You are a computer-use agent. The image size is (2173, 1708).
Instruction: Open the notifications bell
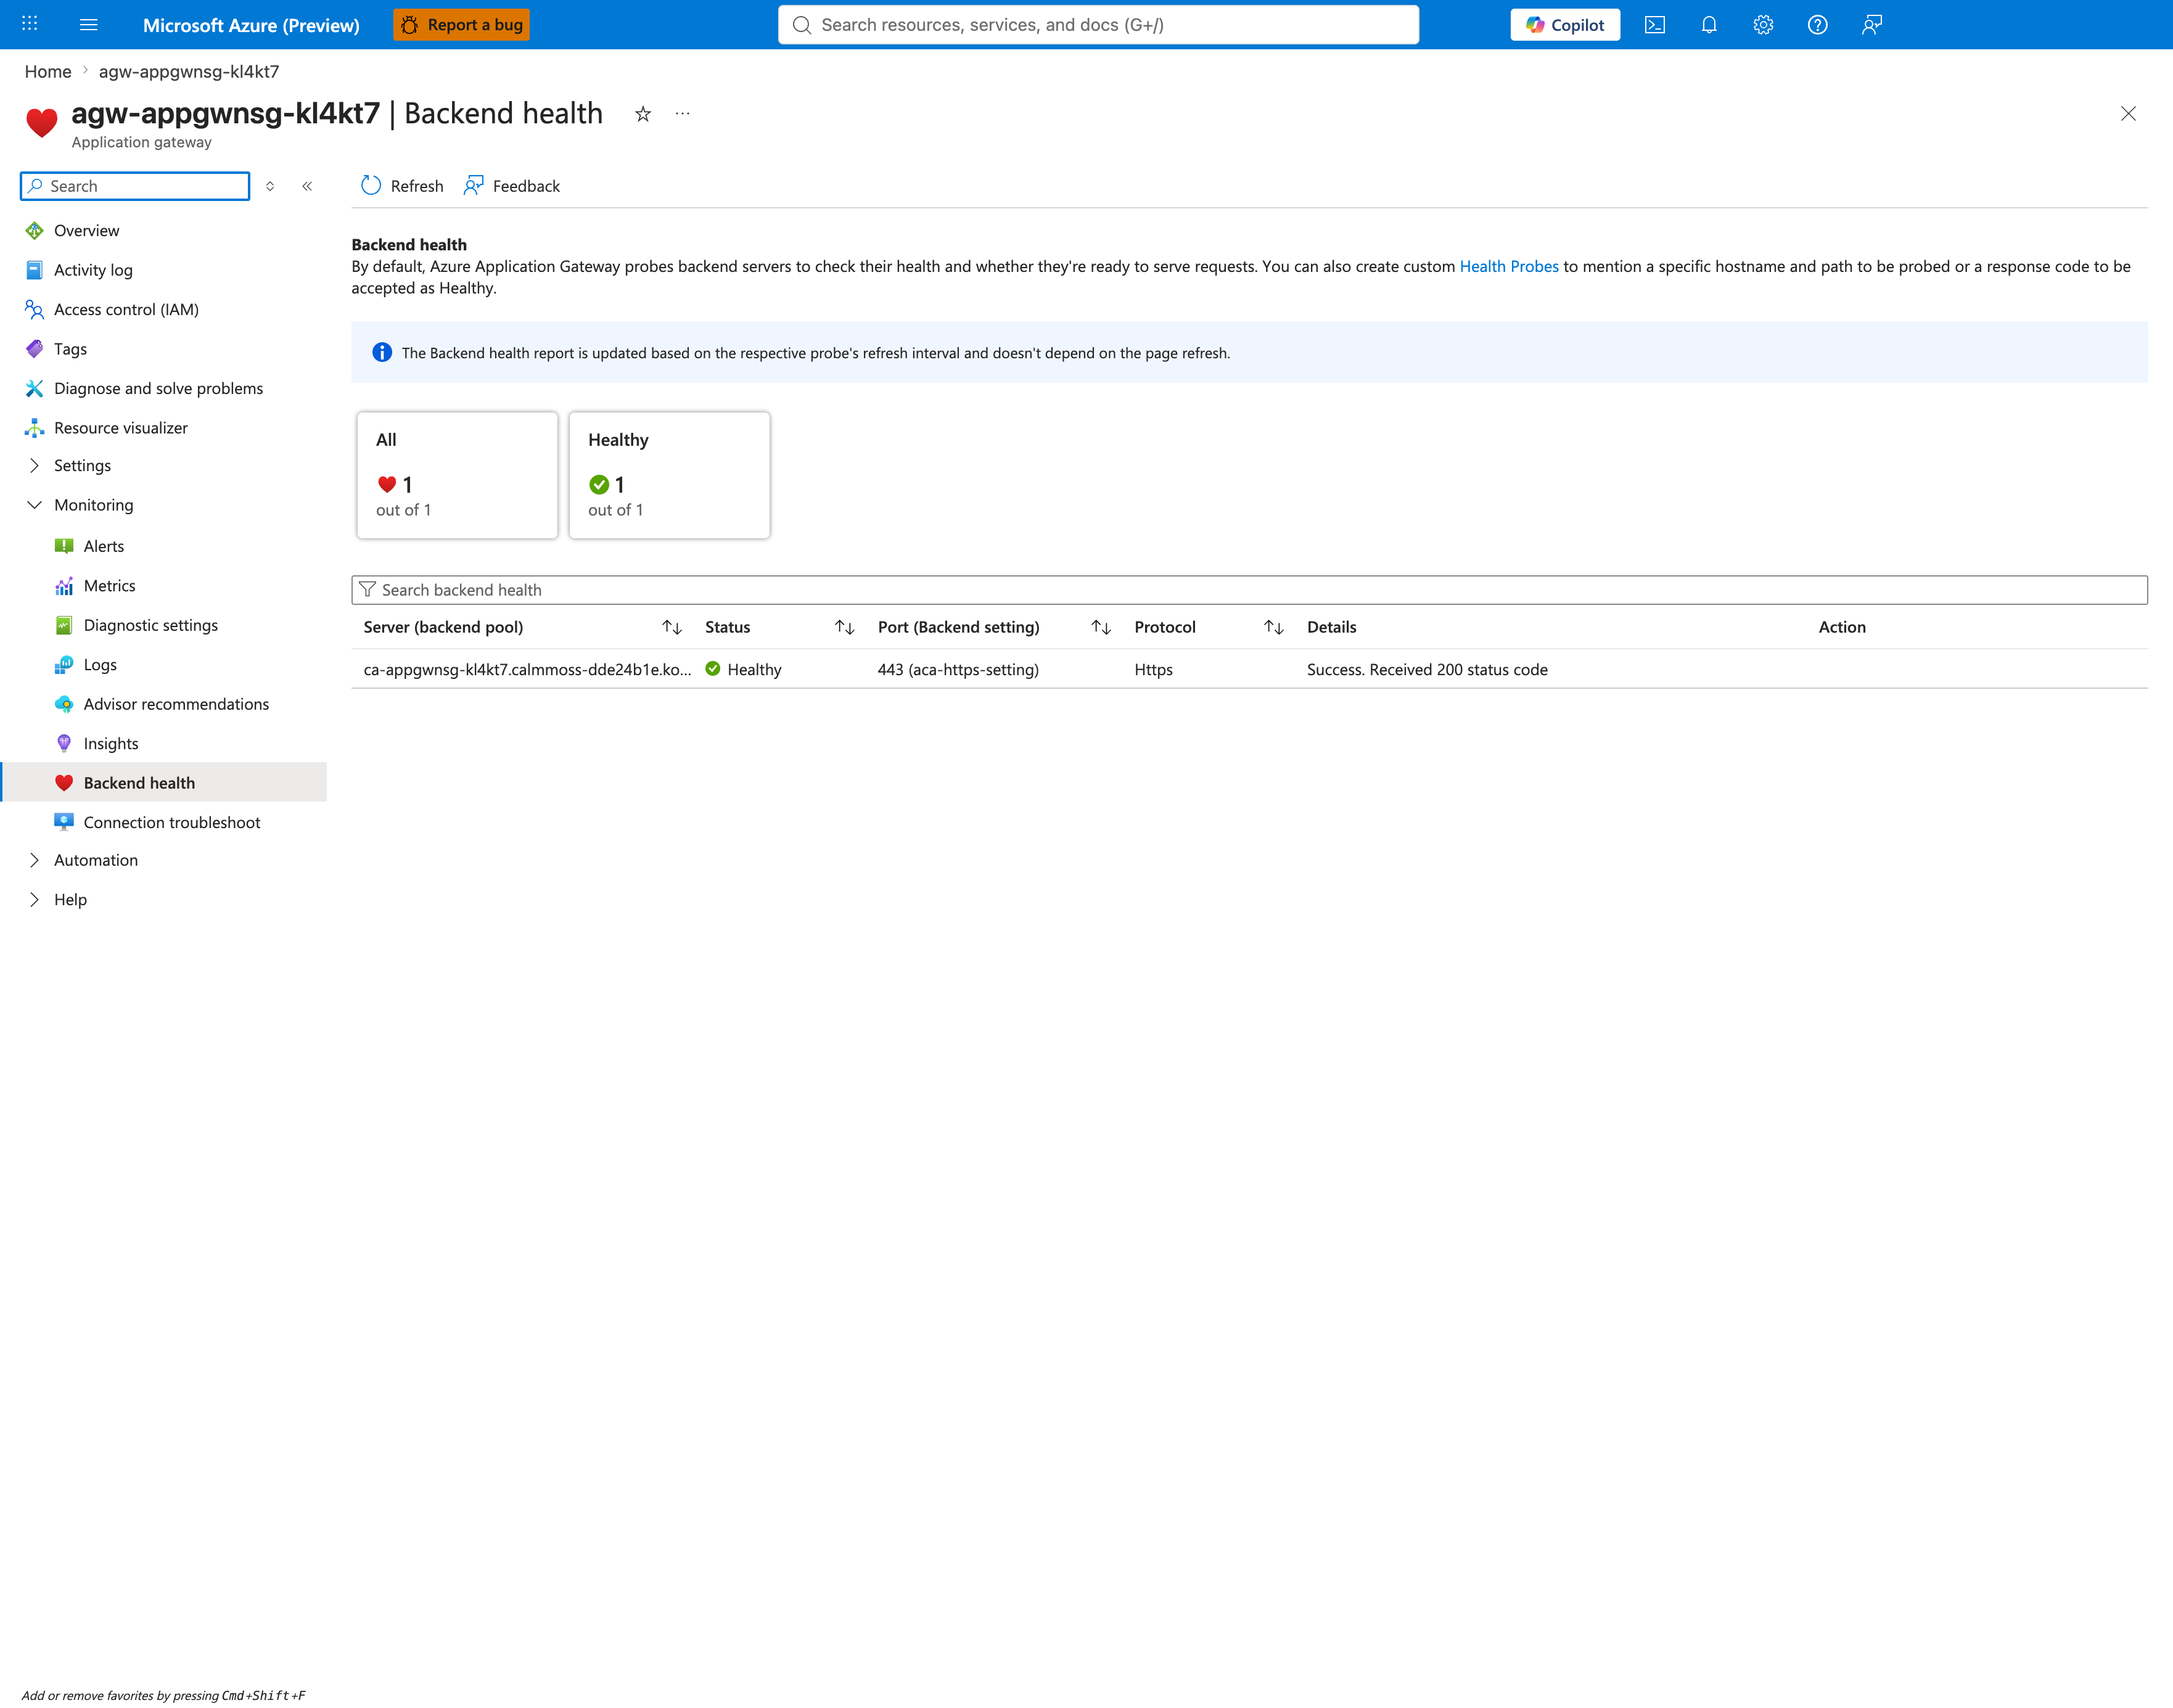[x=1709, y=25]
